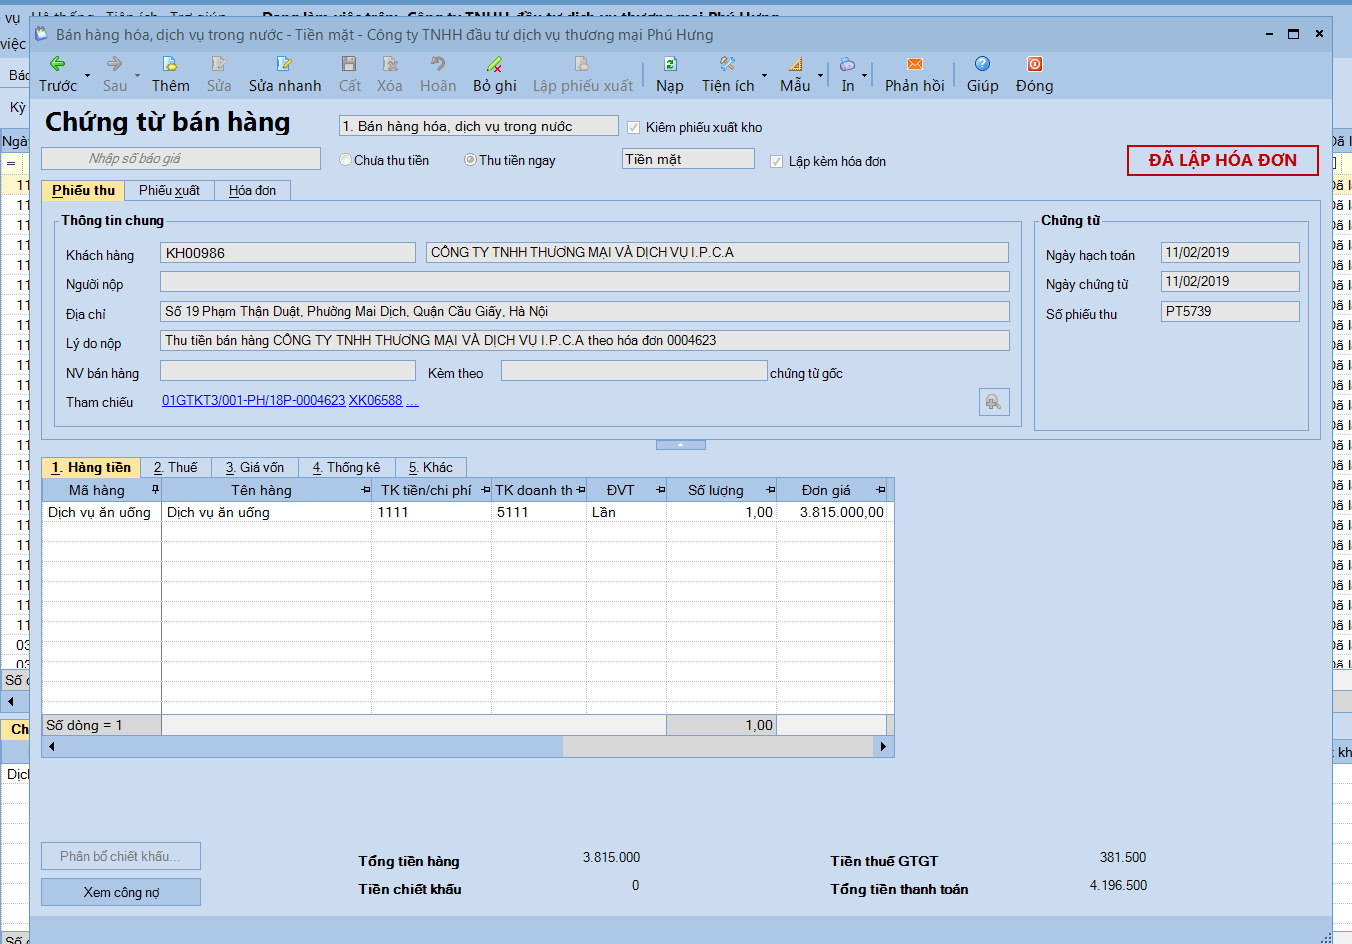Click the Trước back arrow icon
The image size is (1352, 944).
coord(57,64)
